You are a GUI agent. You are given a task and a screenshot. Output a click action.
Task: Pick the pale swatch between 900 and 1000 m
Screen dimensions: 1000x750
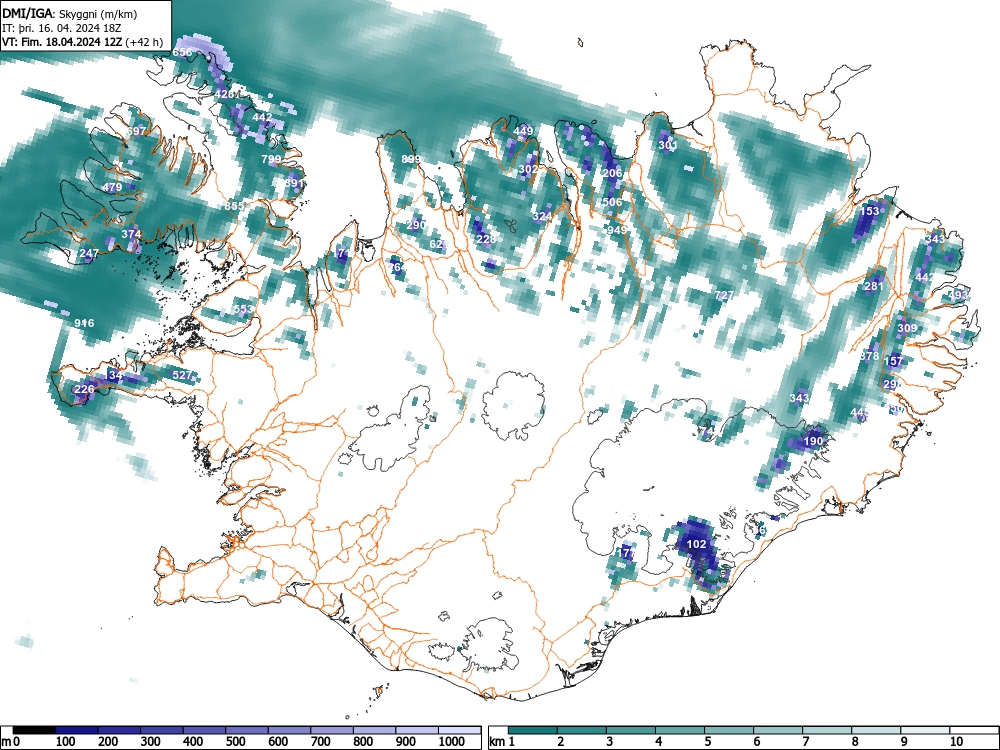(x=417, y=730)
